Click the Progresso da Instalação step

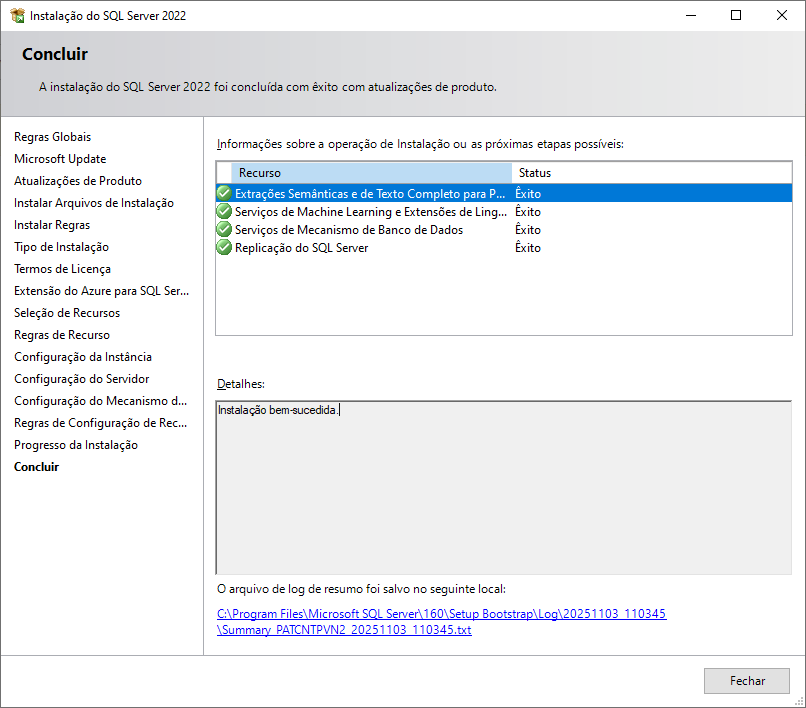pos(76,445)
